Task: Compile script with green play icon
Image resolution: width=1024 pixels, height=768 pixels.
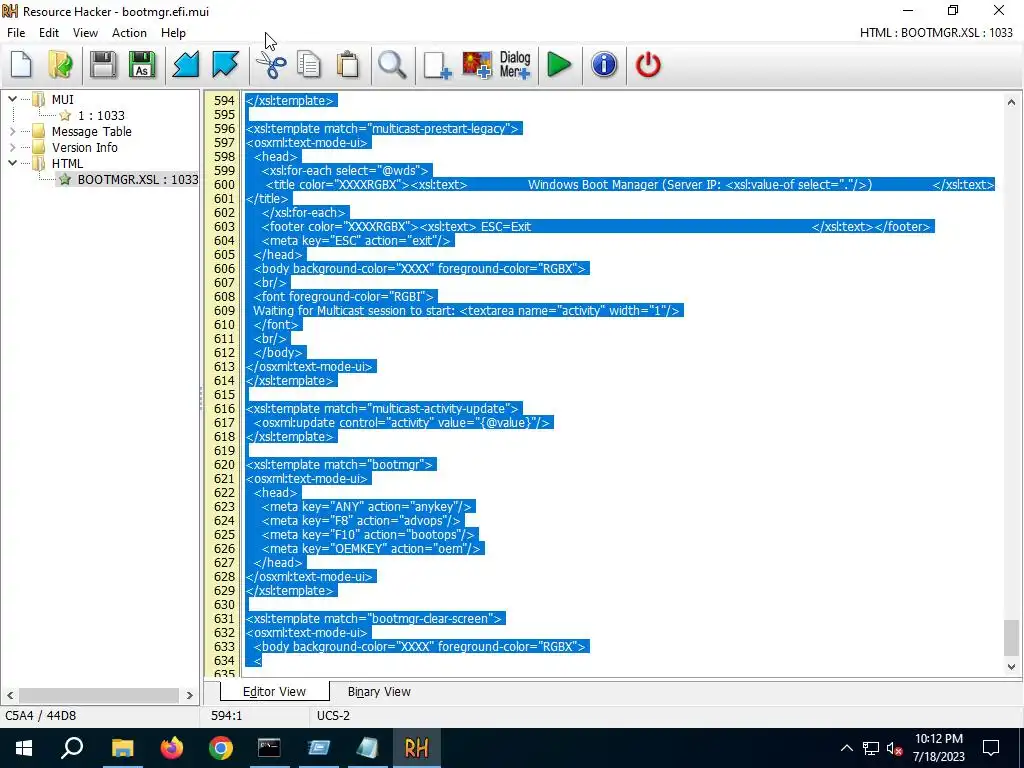Action: [x=559, y=65]
